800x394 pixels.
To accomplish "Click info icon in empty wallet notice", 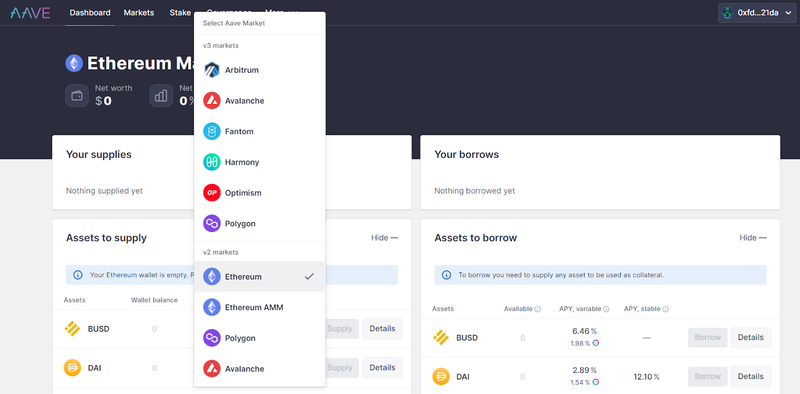I will coord(78,275).
